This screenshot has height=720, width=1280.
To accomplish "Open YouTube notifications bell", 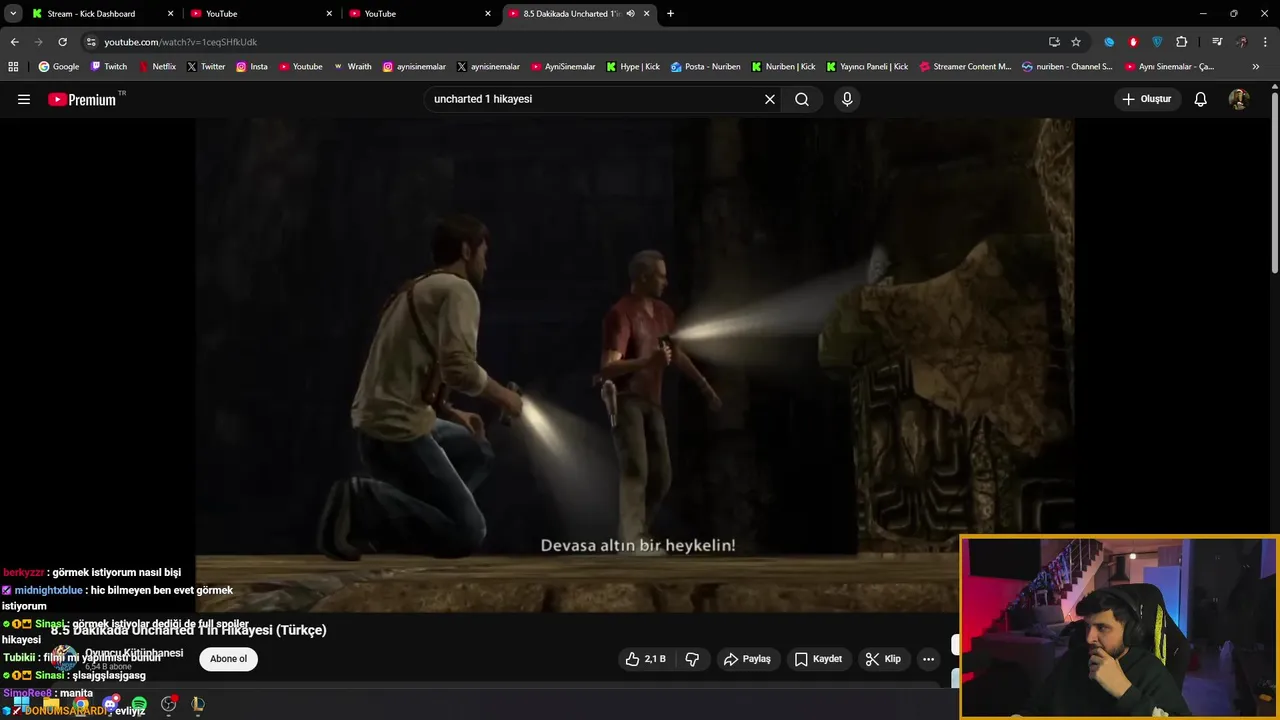I will click(x=1201, y=99).
